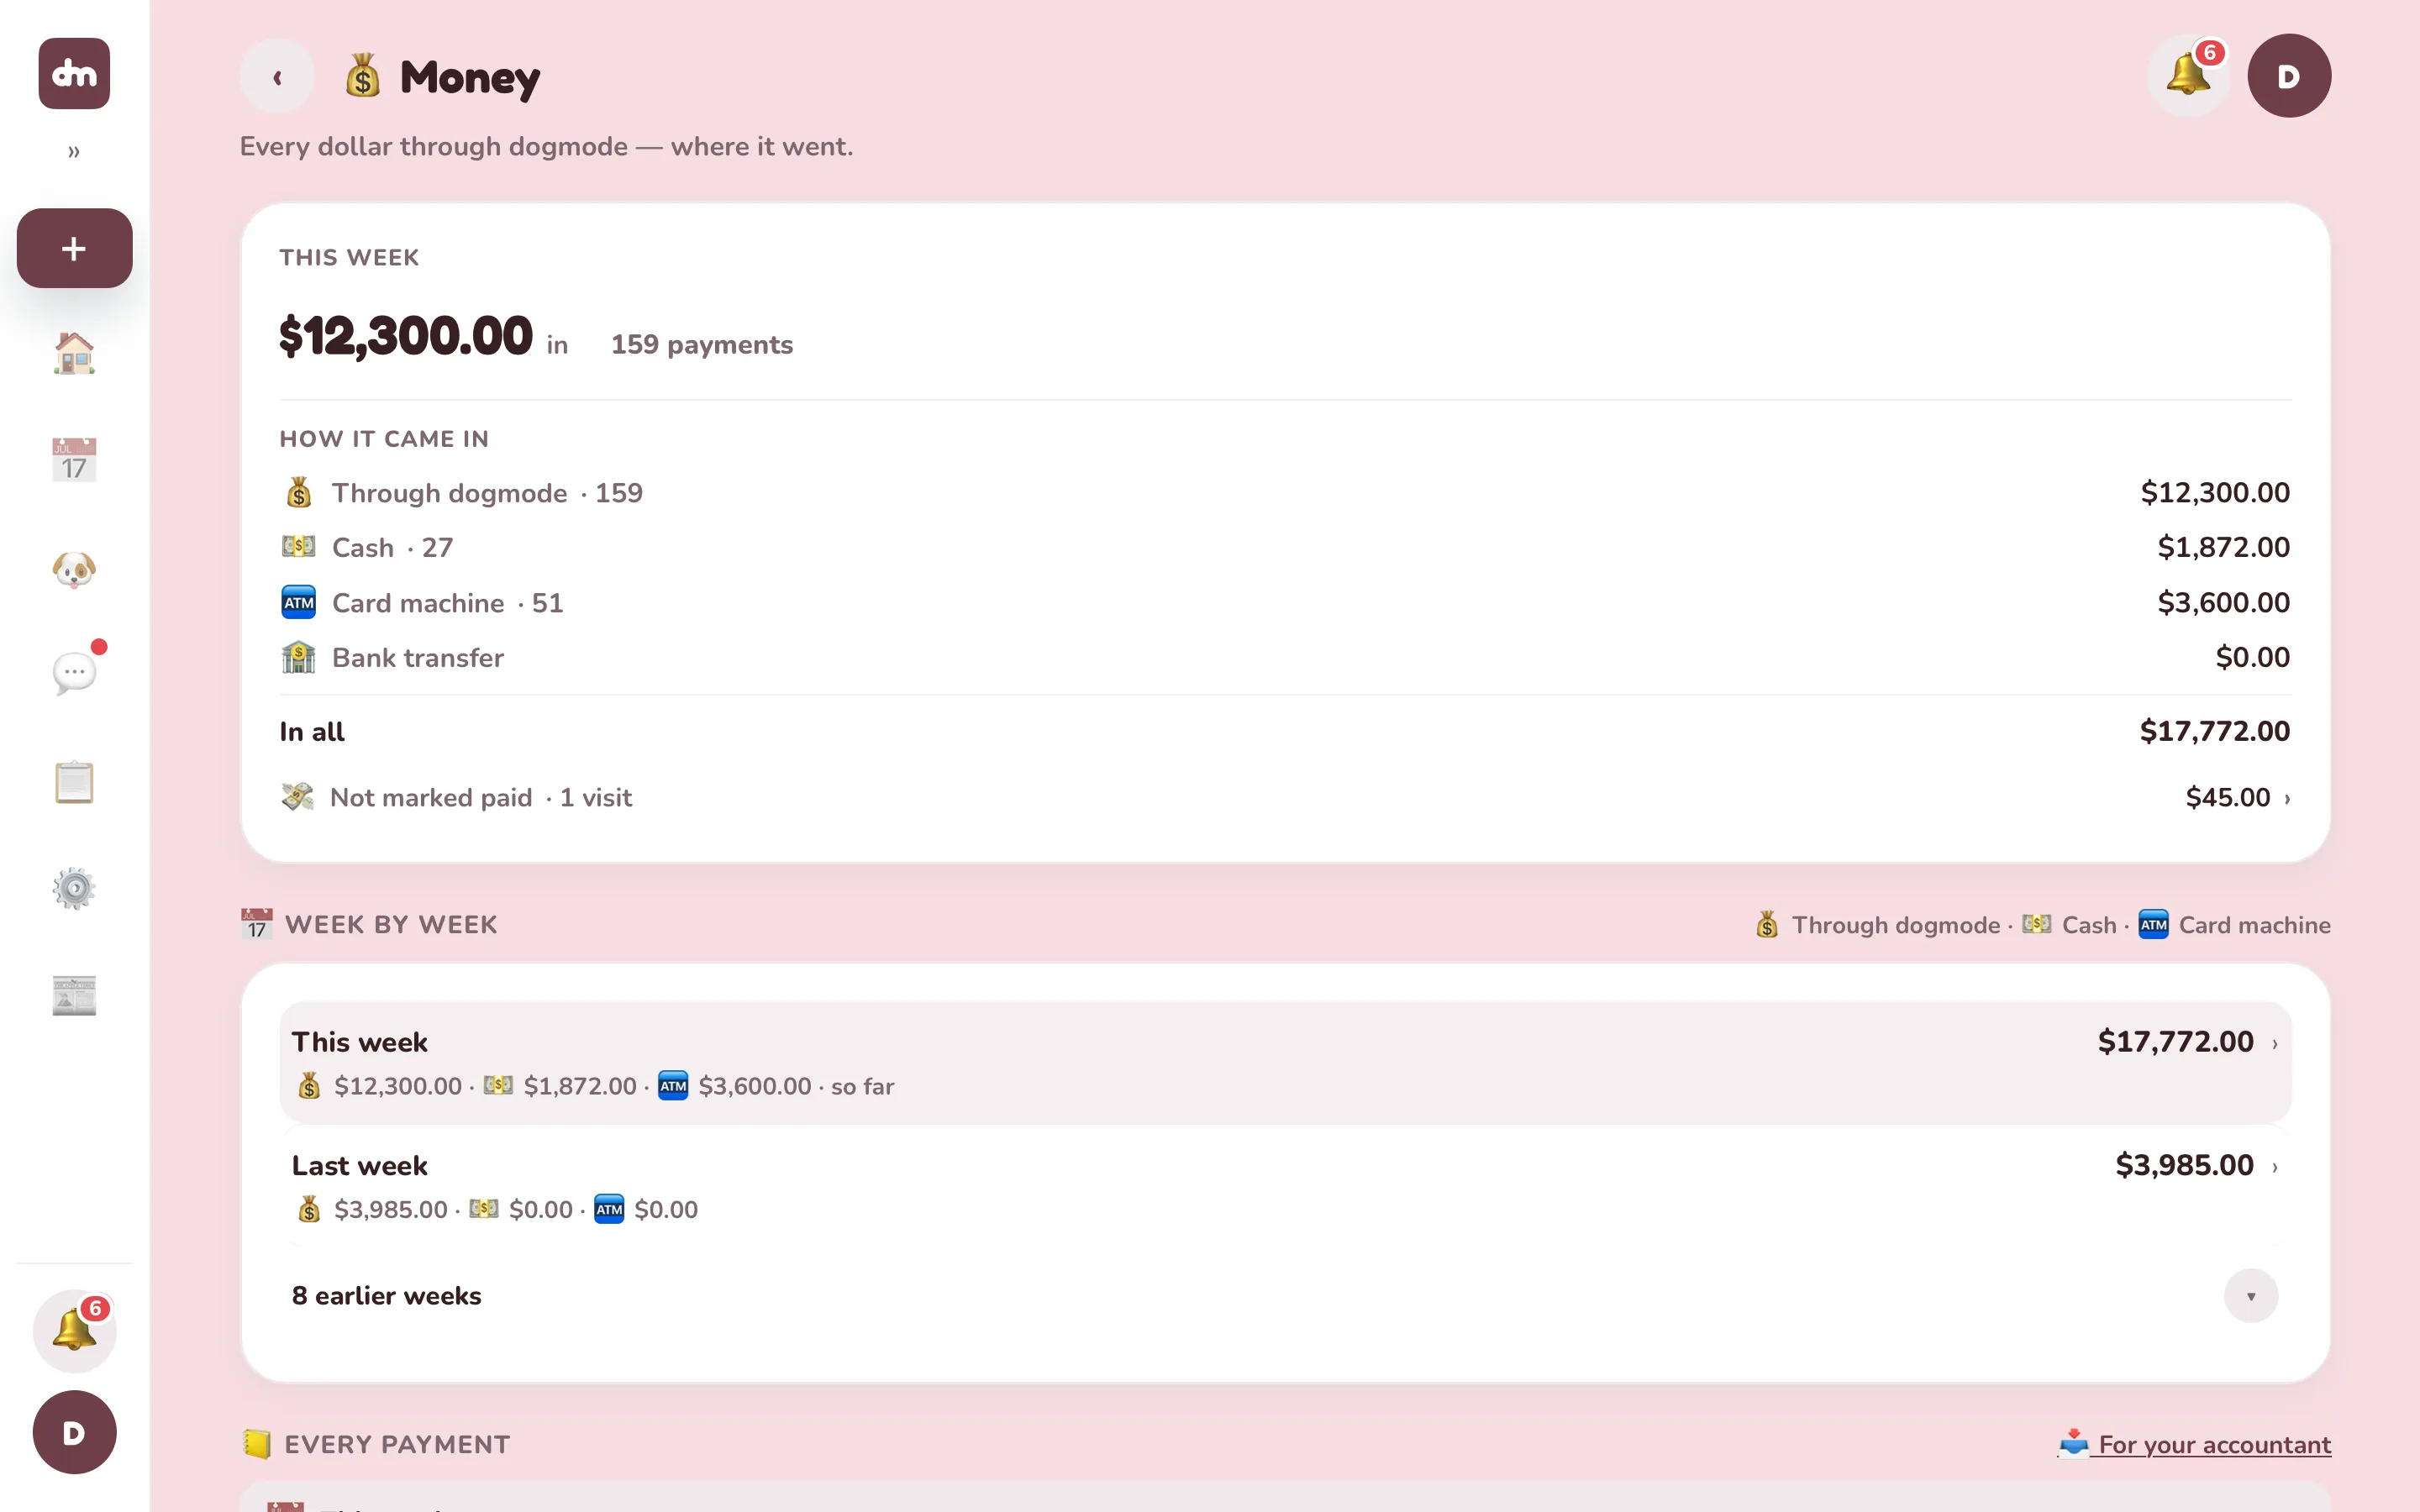The width and height of the screenshot is (2420, 1512).
Task: Click the $1,872.00 Cash amount
Action: pos(2223,547)
